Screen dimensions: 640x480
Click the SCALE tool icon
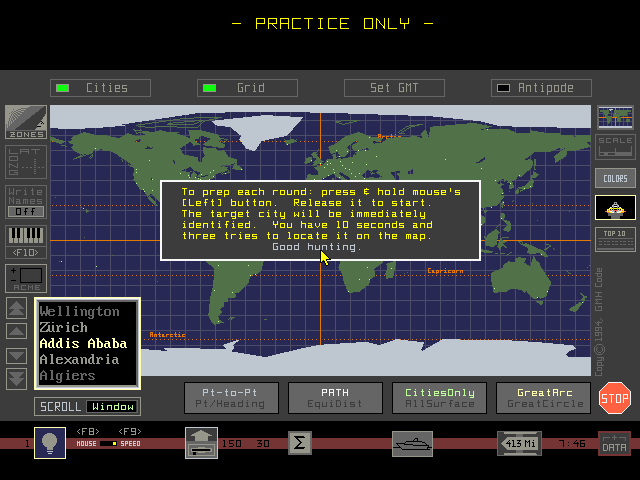pos(615,147)
